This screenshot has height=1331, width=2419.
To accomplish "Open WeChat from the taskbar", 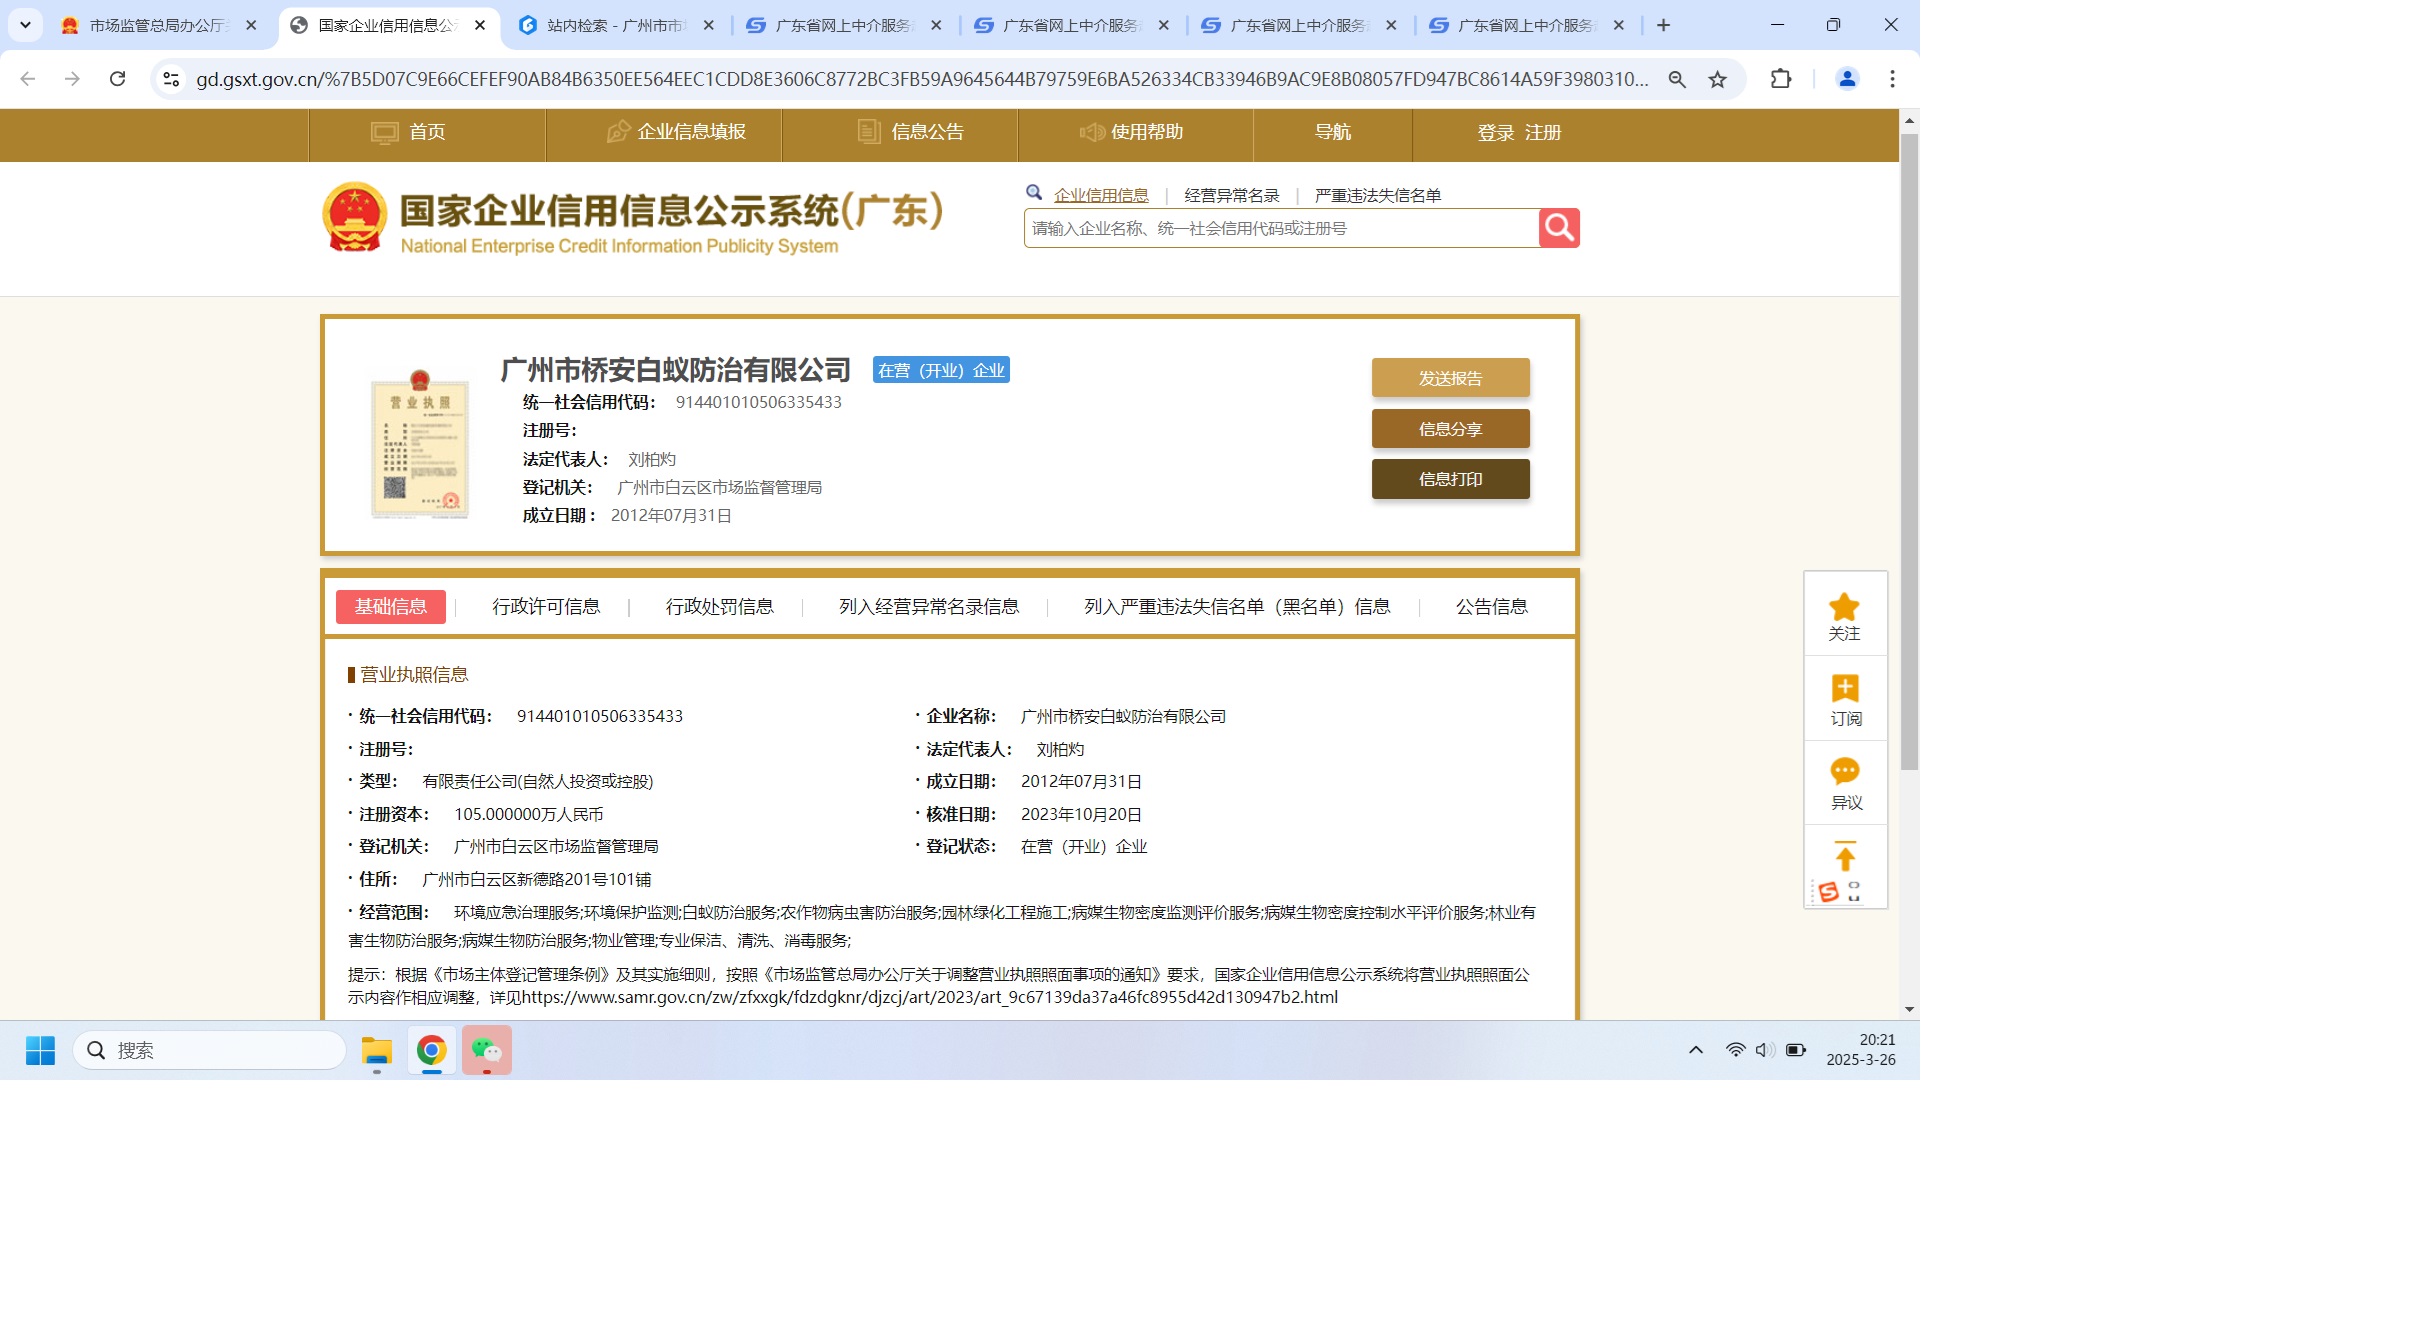I will pos(489,1050).
